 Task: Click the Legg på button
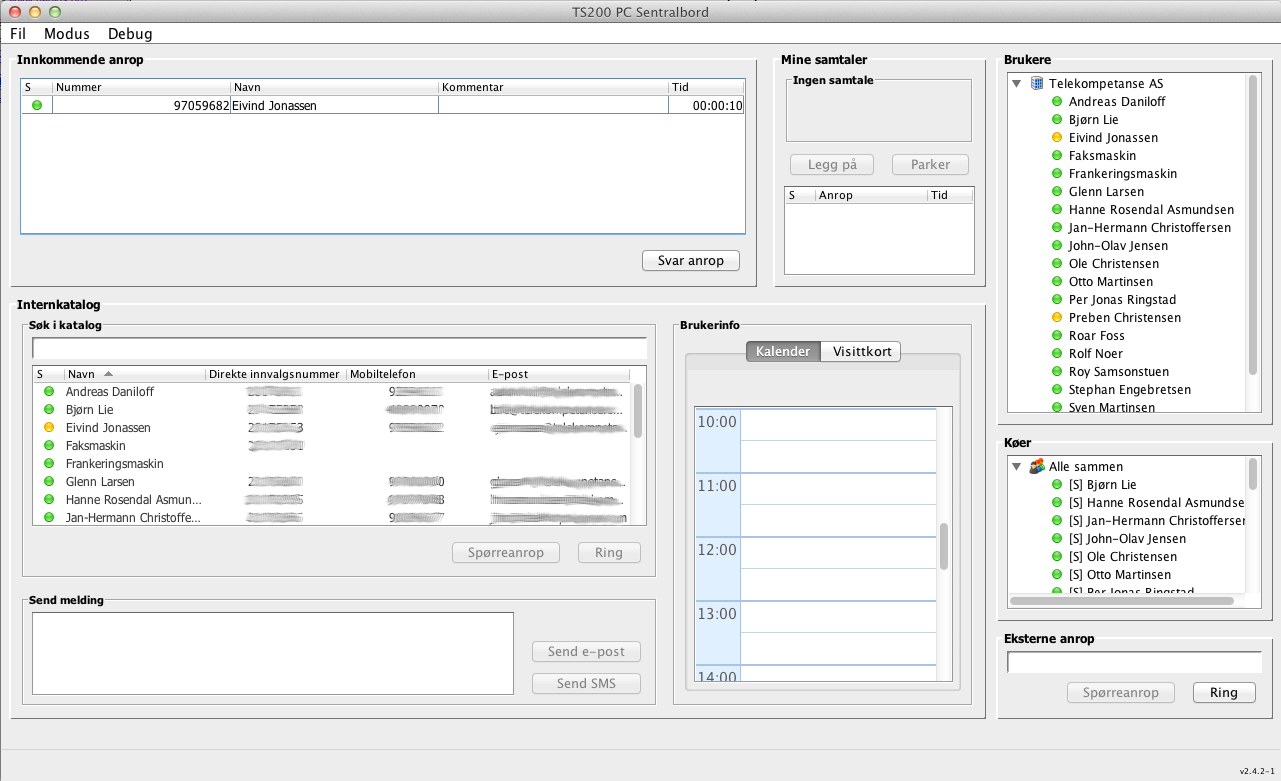832,164
